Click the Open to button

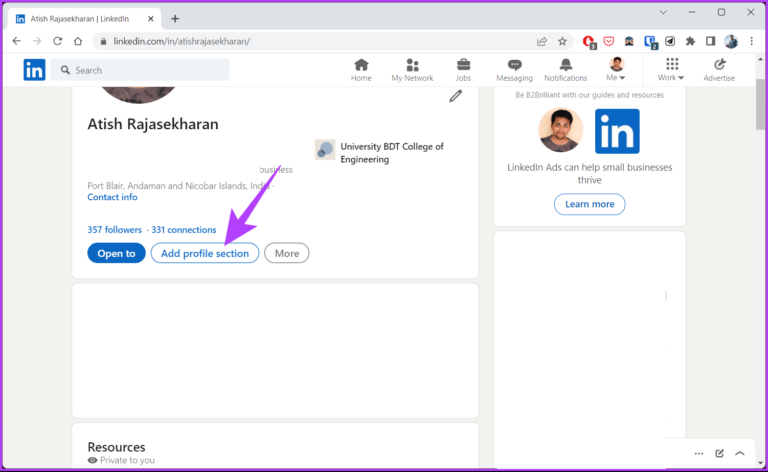pyautogui.click(x=116, y=253)
